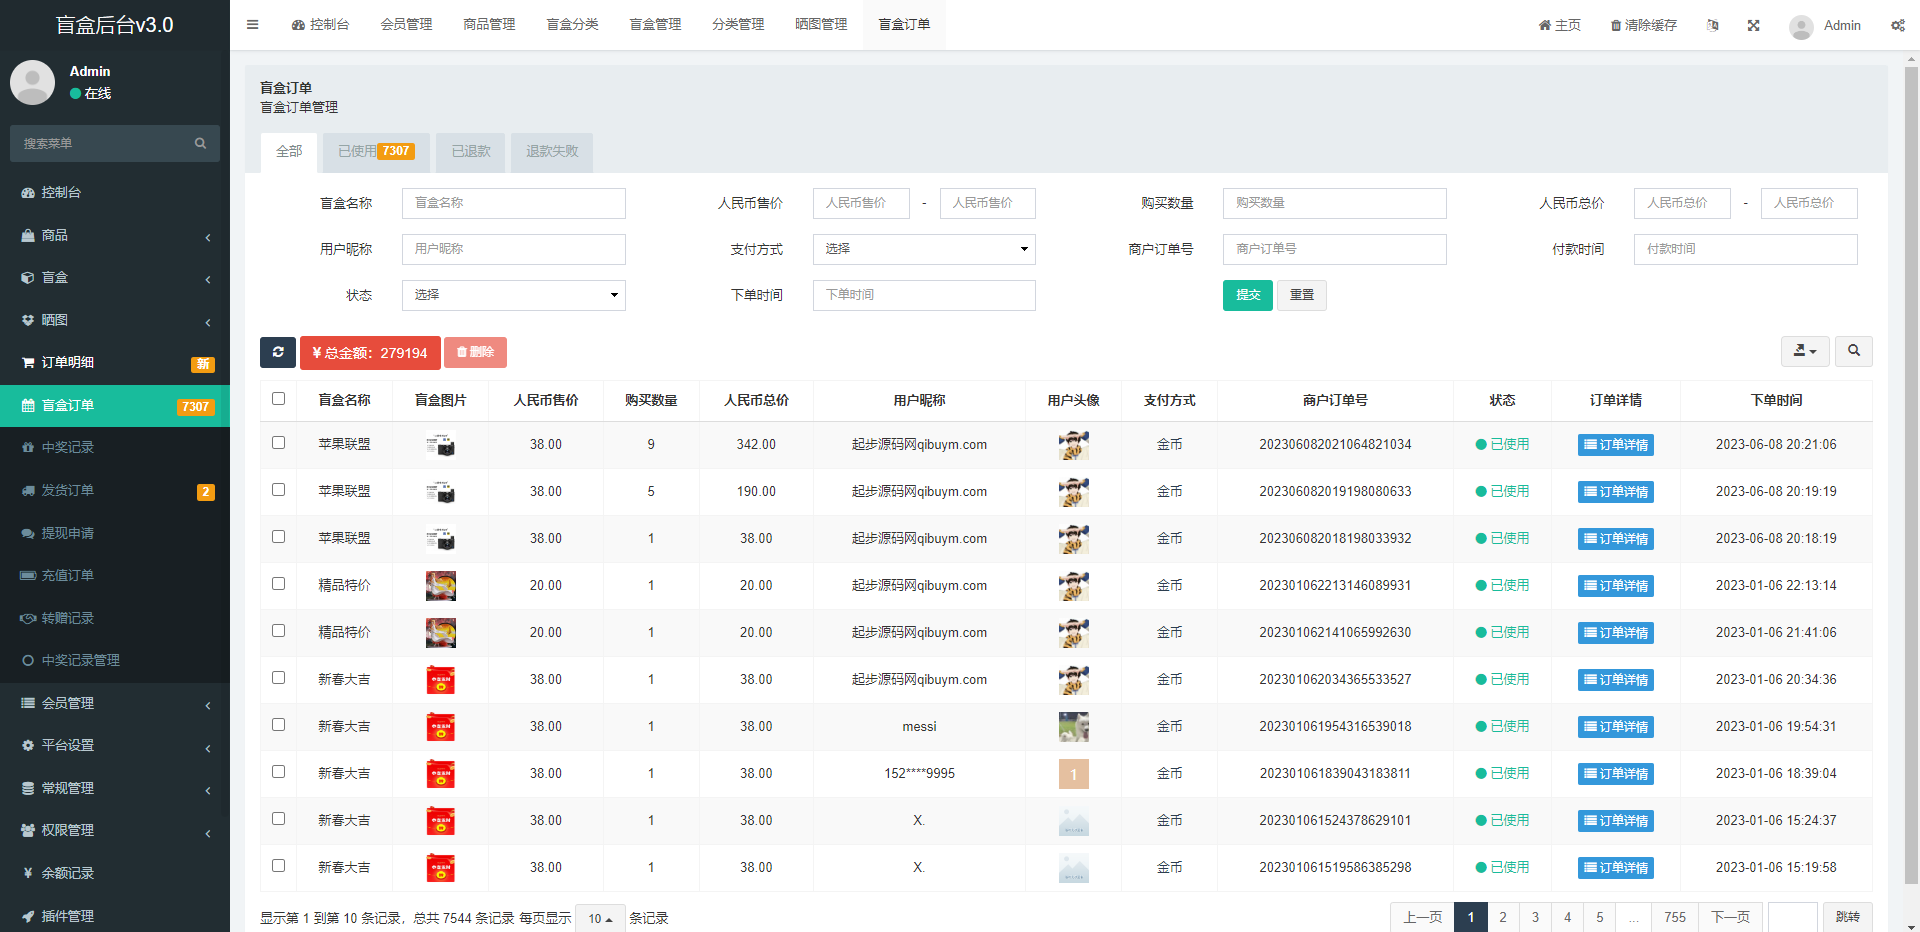Screen dimensions: 1920x932
Task: Open the 状态 select dropdown
Action: 513,295
